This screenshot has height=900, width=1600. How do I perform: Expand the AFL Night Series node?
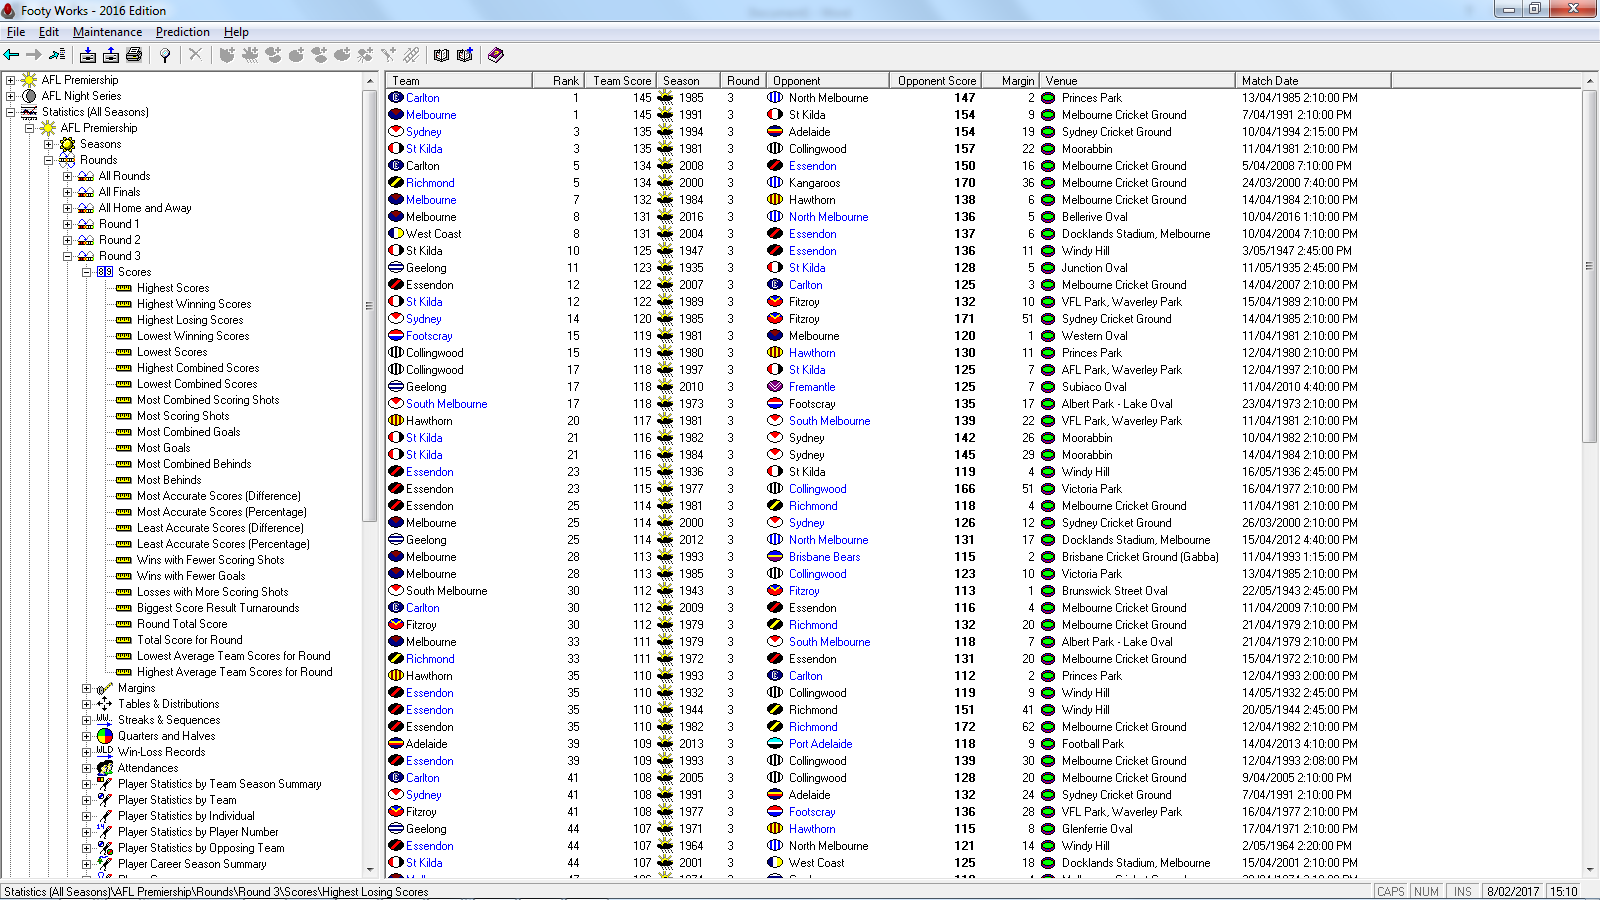pos(10,96)
